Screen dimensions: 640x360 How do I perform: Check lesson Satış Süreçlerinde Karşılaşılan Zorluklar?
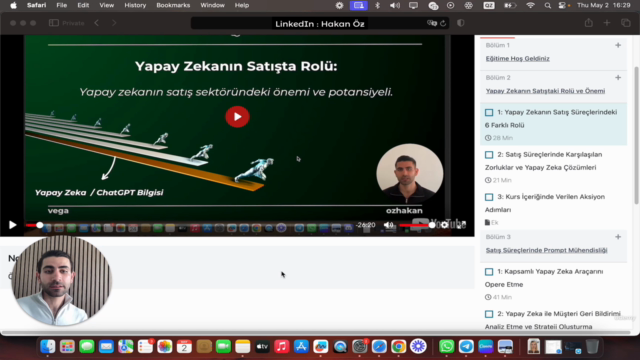[489, 155]
